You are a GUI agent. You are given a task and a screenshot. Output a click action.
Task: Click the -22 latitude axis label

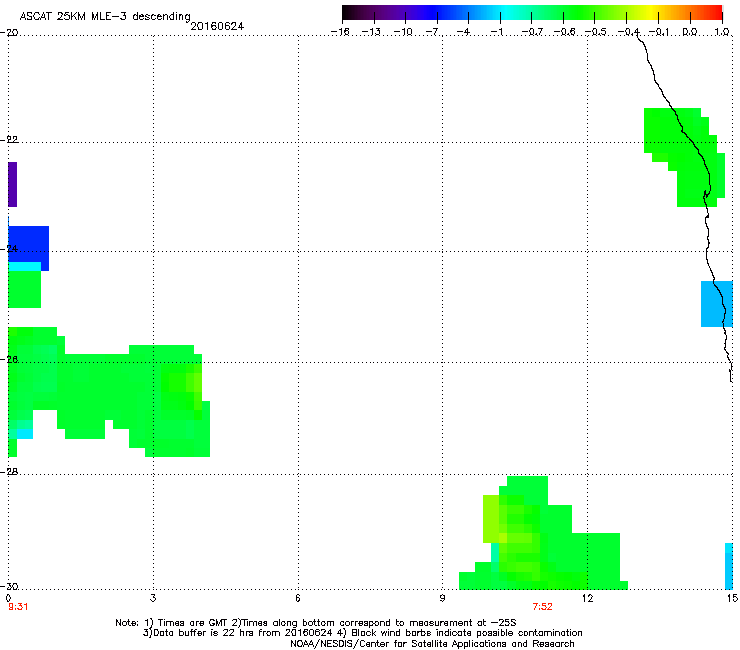coord(9,140)
